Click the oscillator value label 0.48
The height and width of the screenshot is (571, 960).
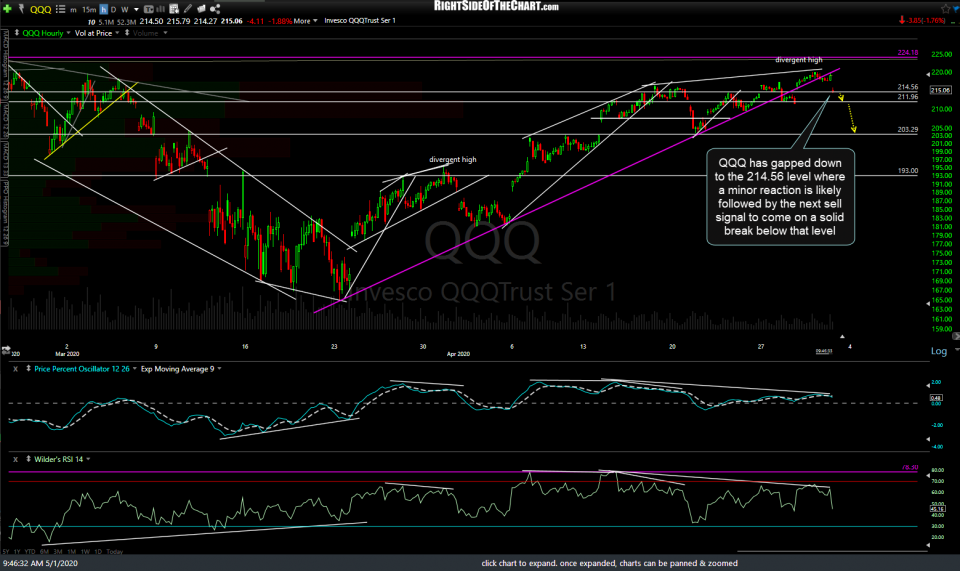(936, 398)
